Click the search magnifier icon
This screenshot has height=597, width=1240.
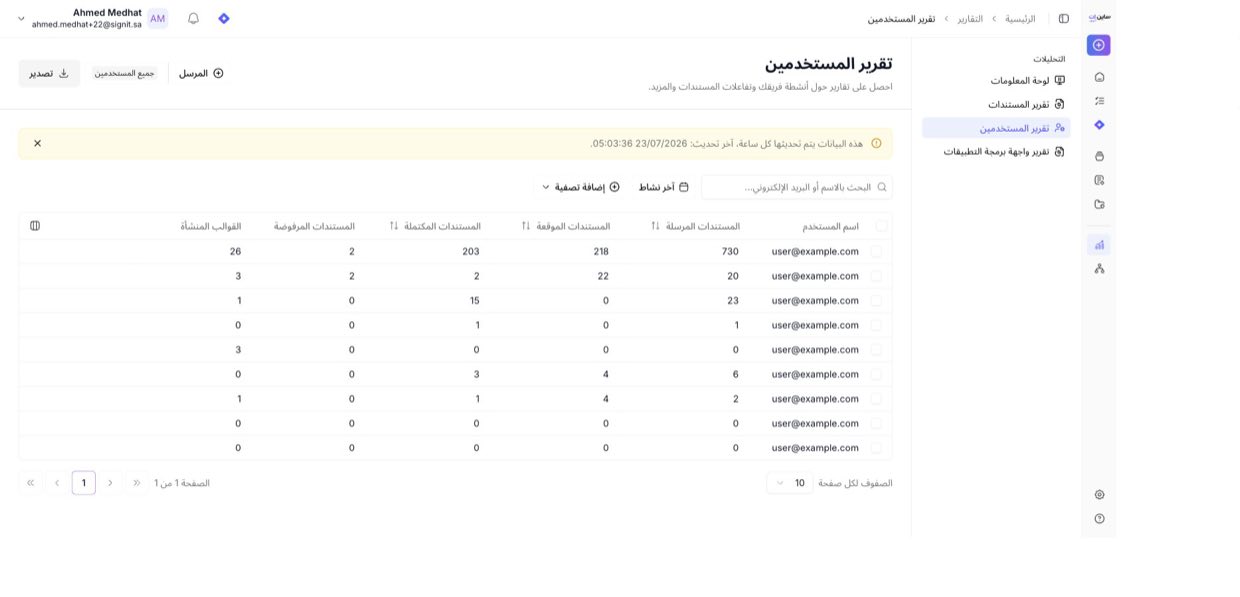click(x=881, y=187)
